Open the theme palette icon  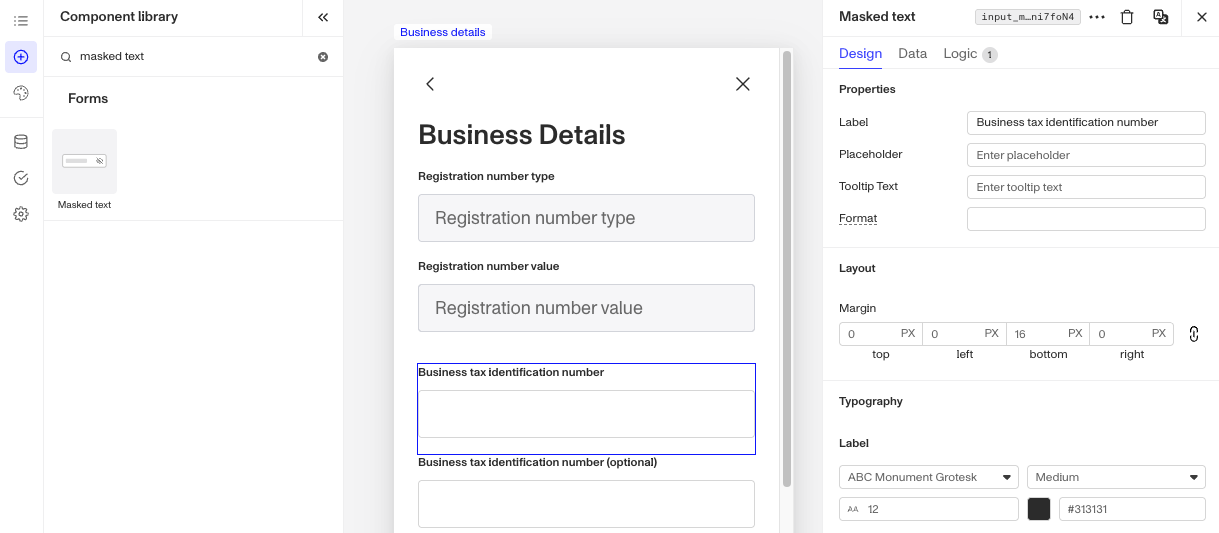tap(21, 93)
